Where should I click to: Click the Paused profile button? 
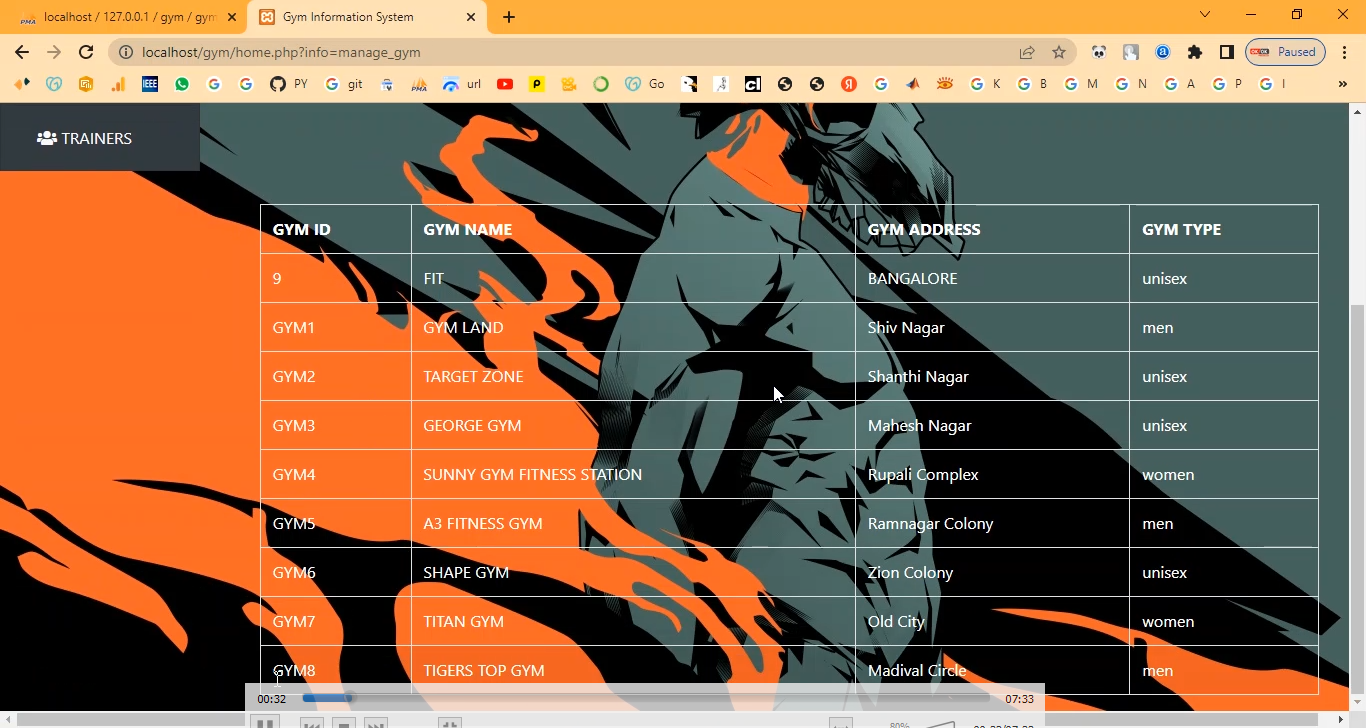[x=1285, y=52]
